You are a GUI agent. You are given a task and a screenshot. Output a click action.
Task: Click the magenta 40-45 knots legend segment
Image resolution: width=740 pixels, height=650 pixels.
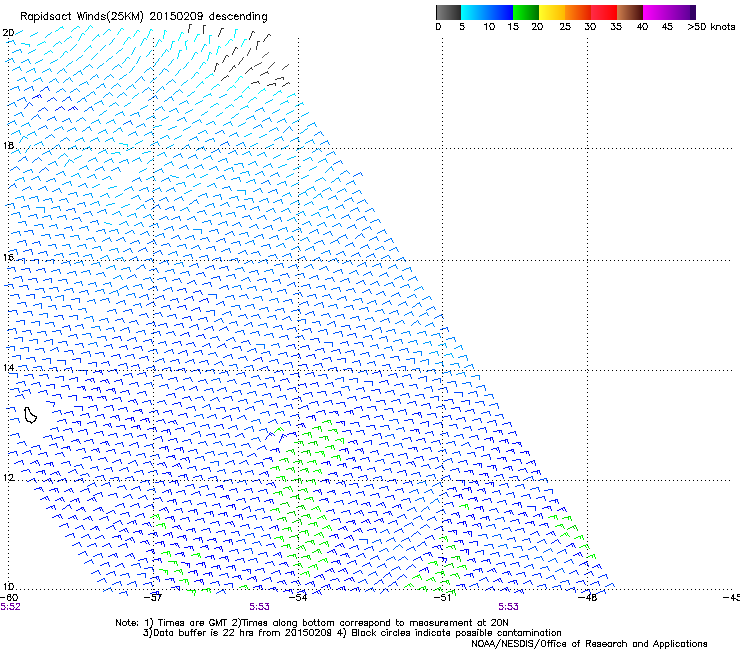click(656, 12)
